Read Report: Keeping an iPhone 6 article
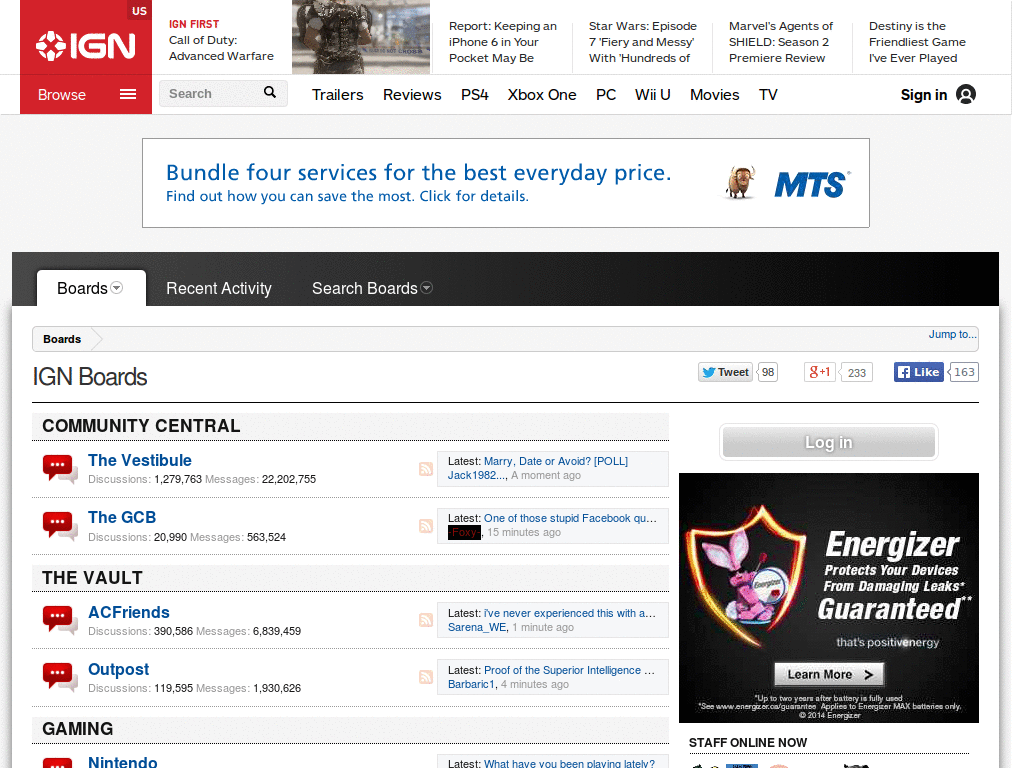Viewport: 1024px width, 768px height. click(x=503, y=42)
